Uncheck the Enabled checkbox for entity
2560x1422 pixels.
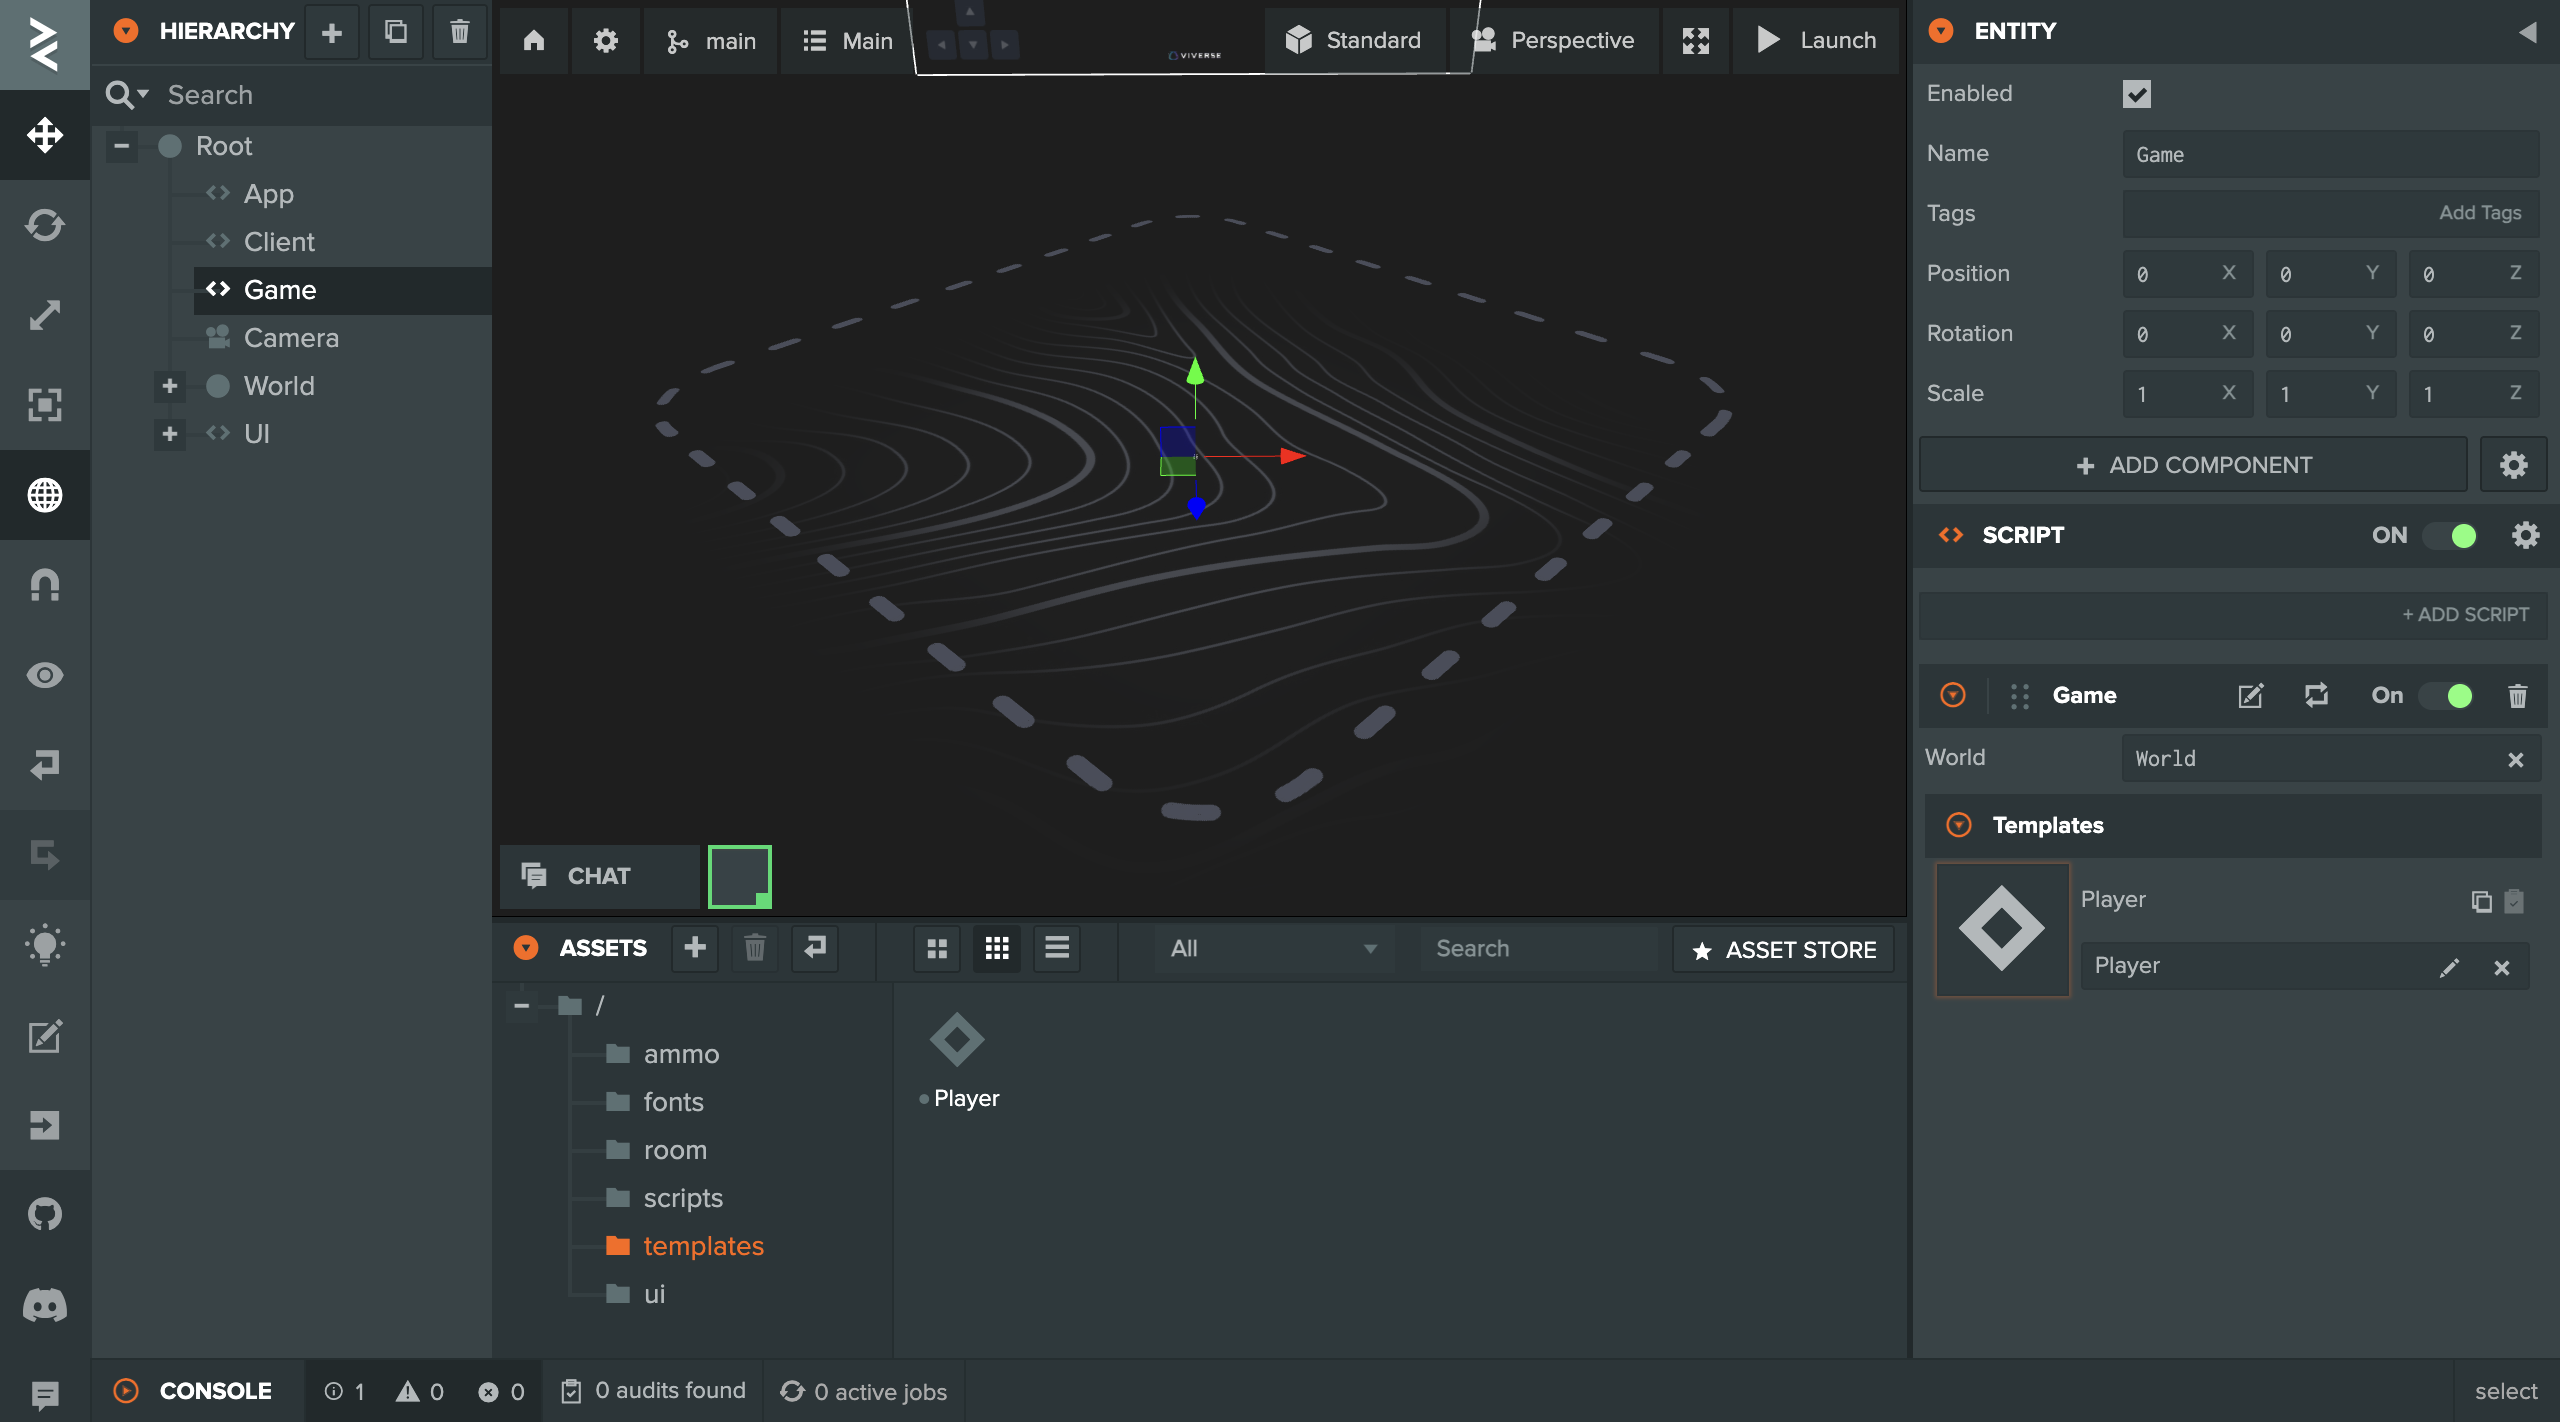[x=2136, y=94]
